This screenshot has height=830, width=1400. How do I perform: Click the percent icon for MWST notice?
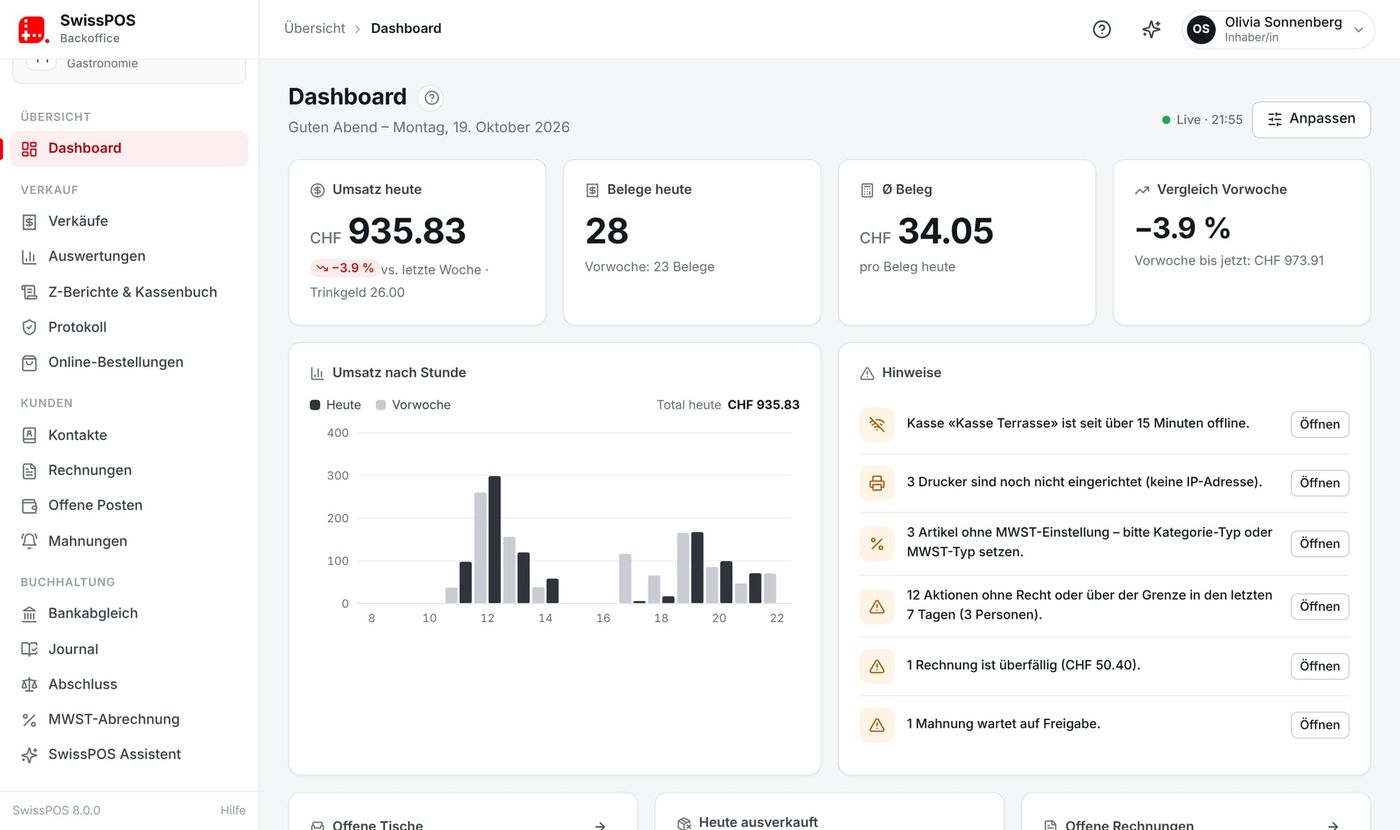(x=877, y=544)
